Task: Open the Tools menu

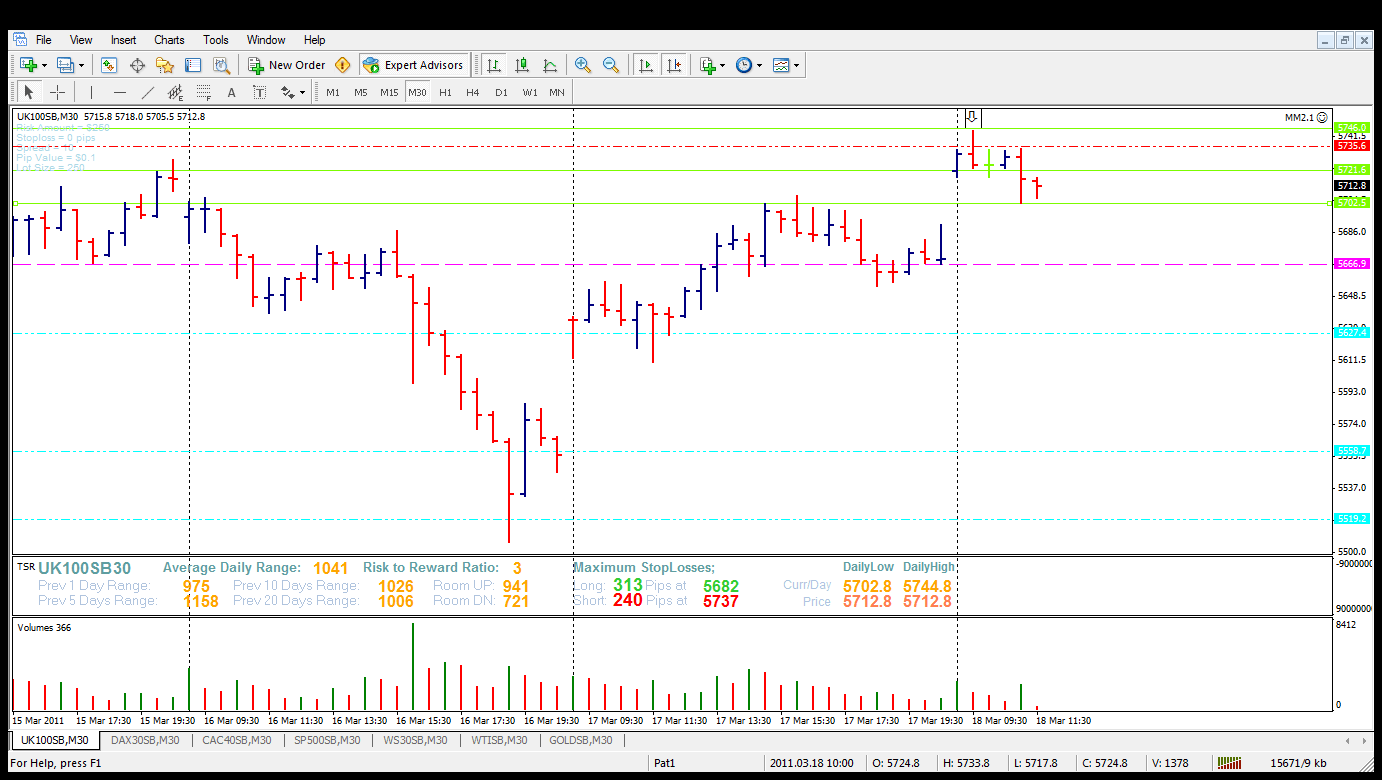Action: (216, 40)
